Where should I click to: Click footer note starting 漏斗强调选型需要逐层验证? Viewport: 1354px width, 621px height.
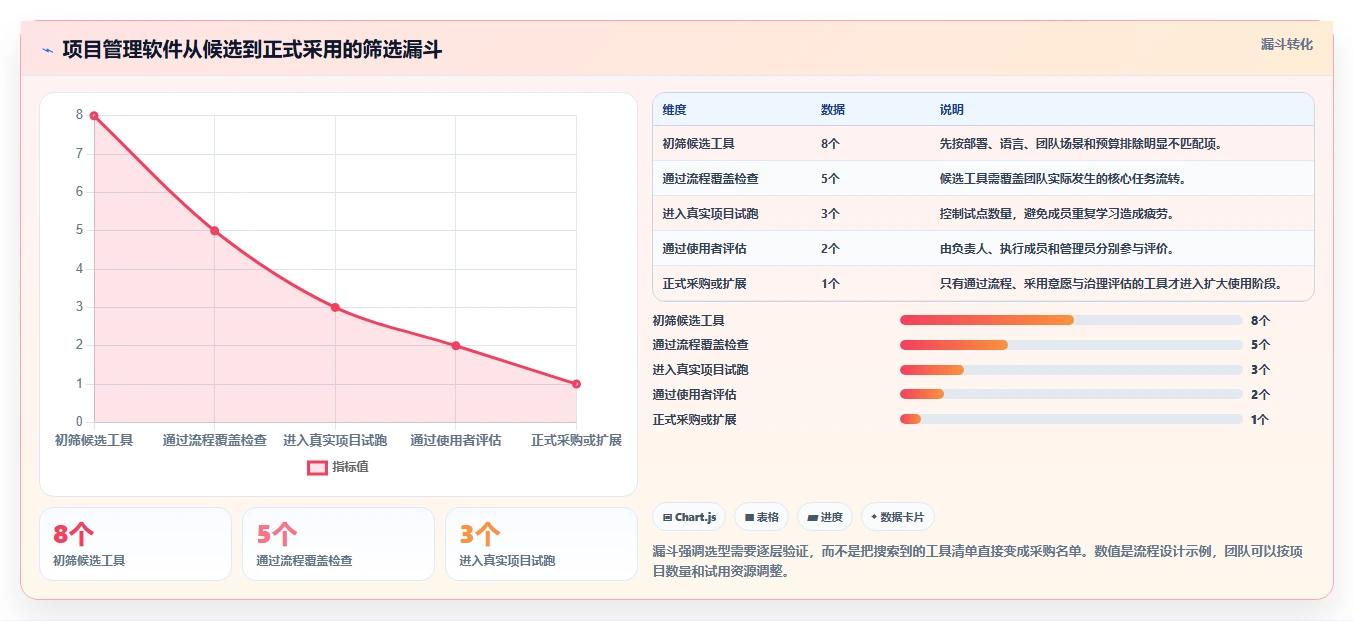click(x=977, y=561)
